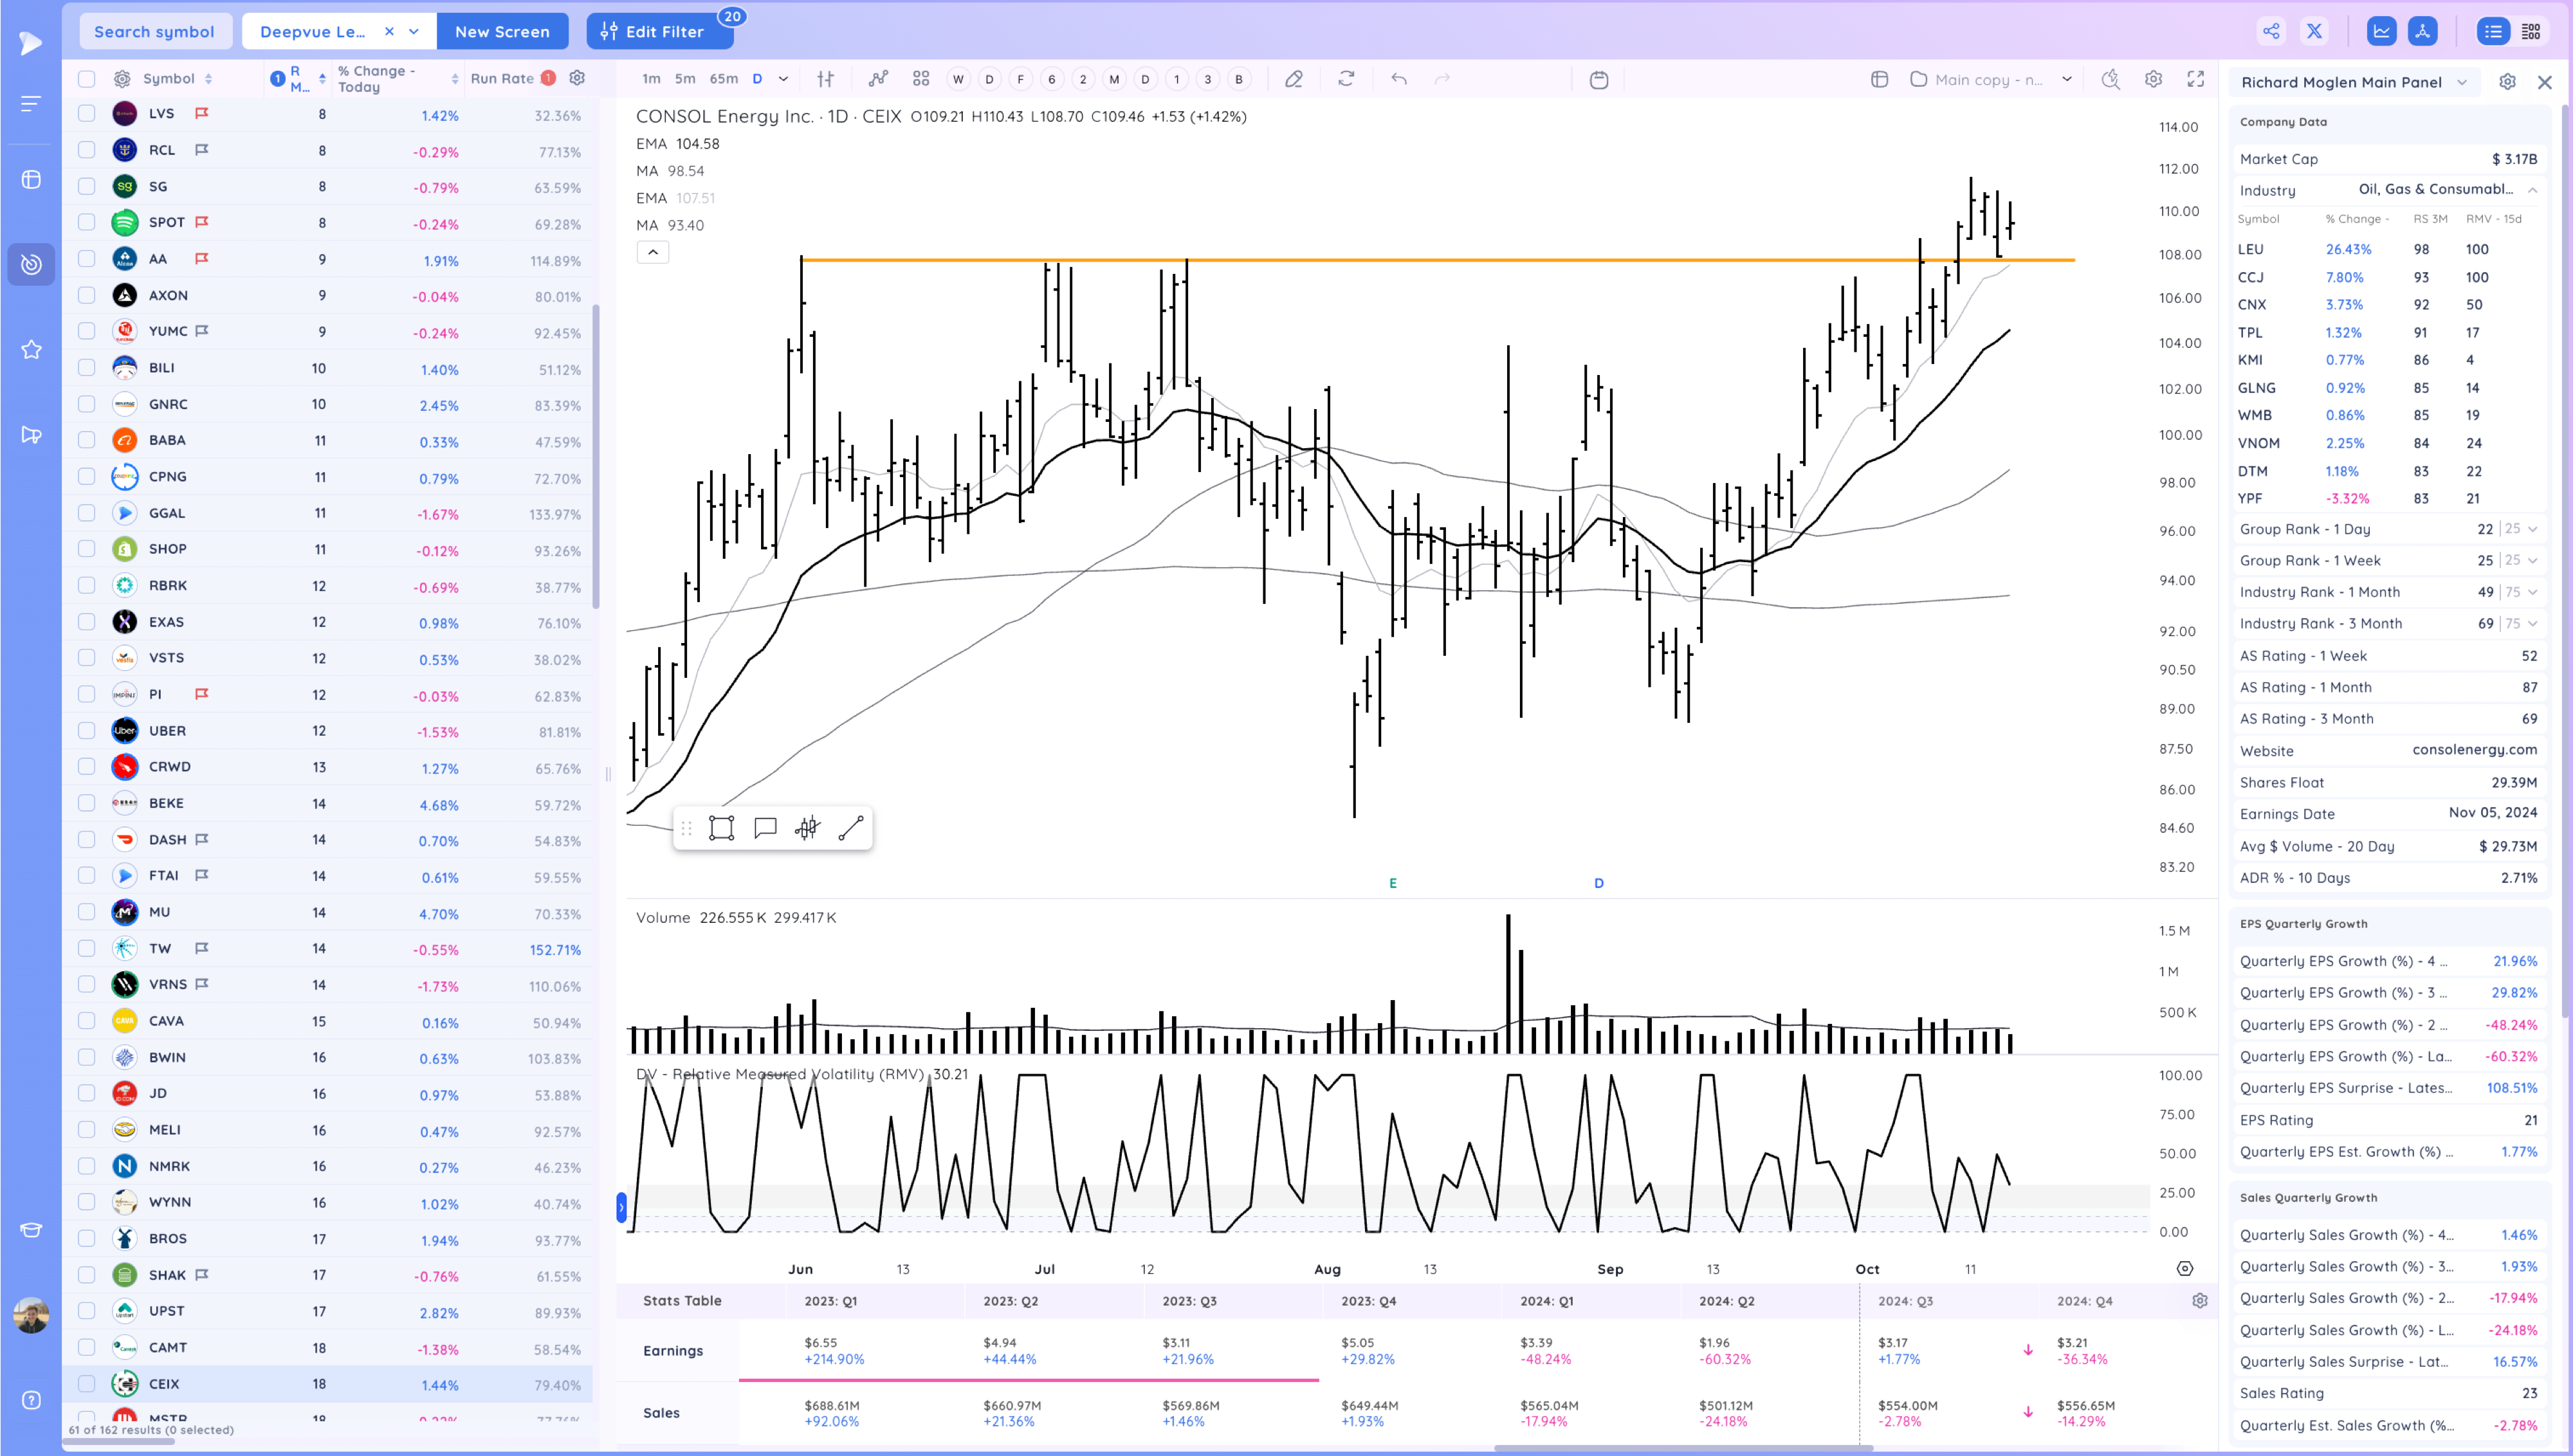Image resolution: width=2573 pixels, height=1456 pixels.
Task: Open the indicators icon in chart toolbar
Action: [878, 79]
